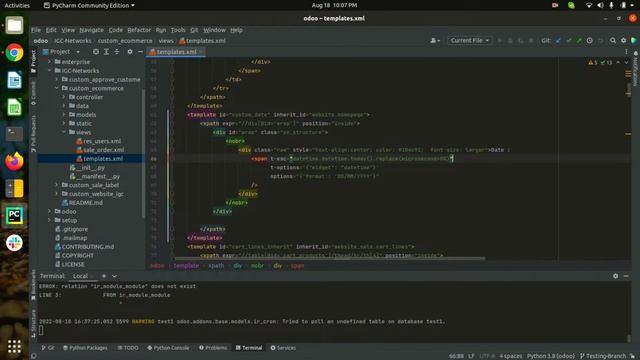The width and height of the screenshot is (640, 360).
Task: Open the warnings inspection indicator
Action: [x=600, y=62]
